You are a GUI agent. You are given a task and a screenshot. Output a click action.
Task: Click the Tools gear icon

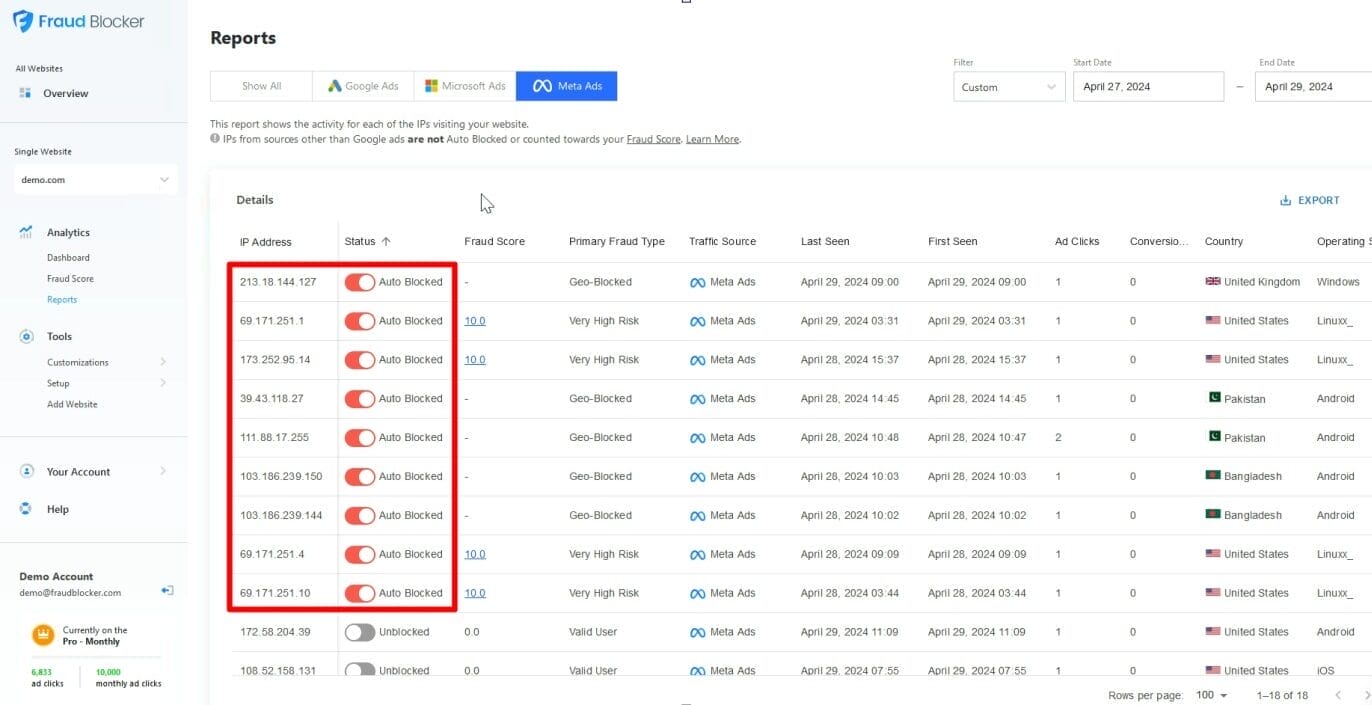tap(26, 337)
